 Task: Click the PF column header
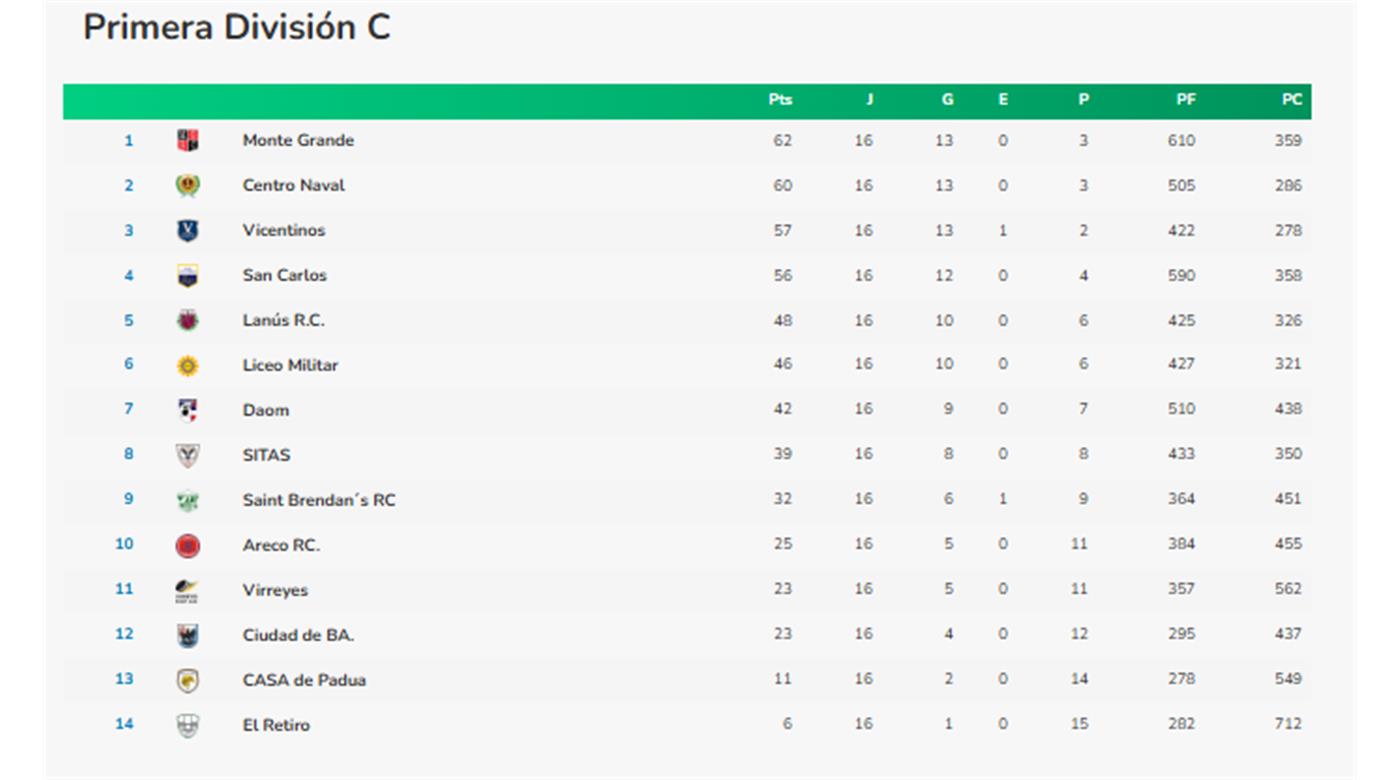pos(1186,100)
